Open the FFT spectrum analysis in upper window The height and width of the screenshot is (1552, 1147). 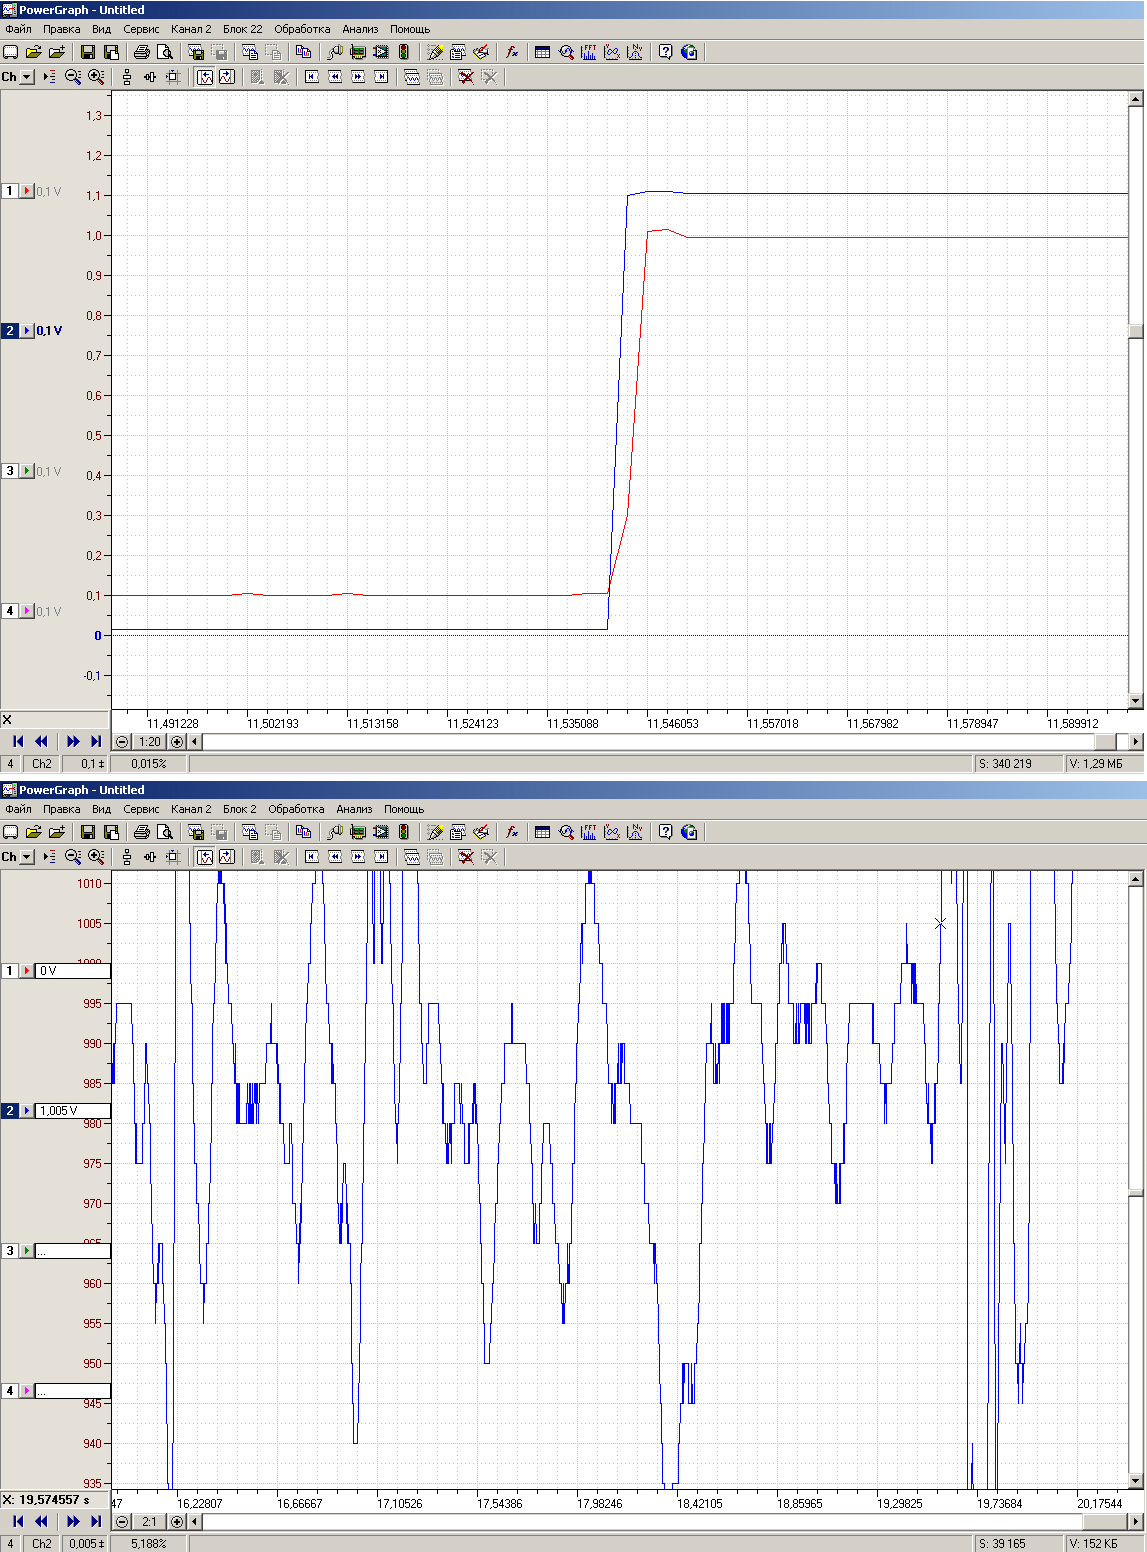point(589,52)
